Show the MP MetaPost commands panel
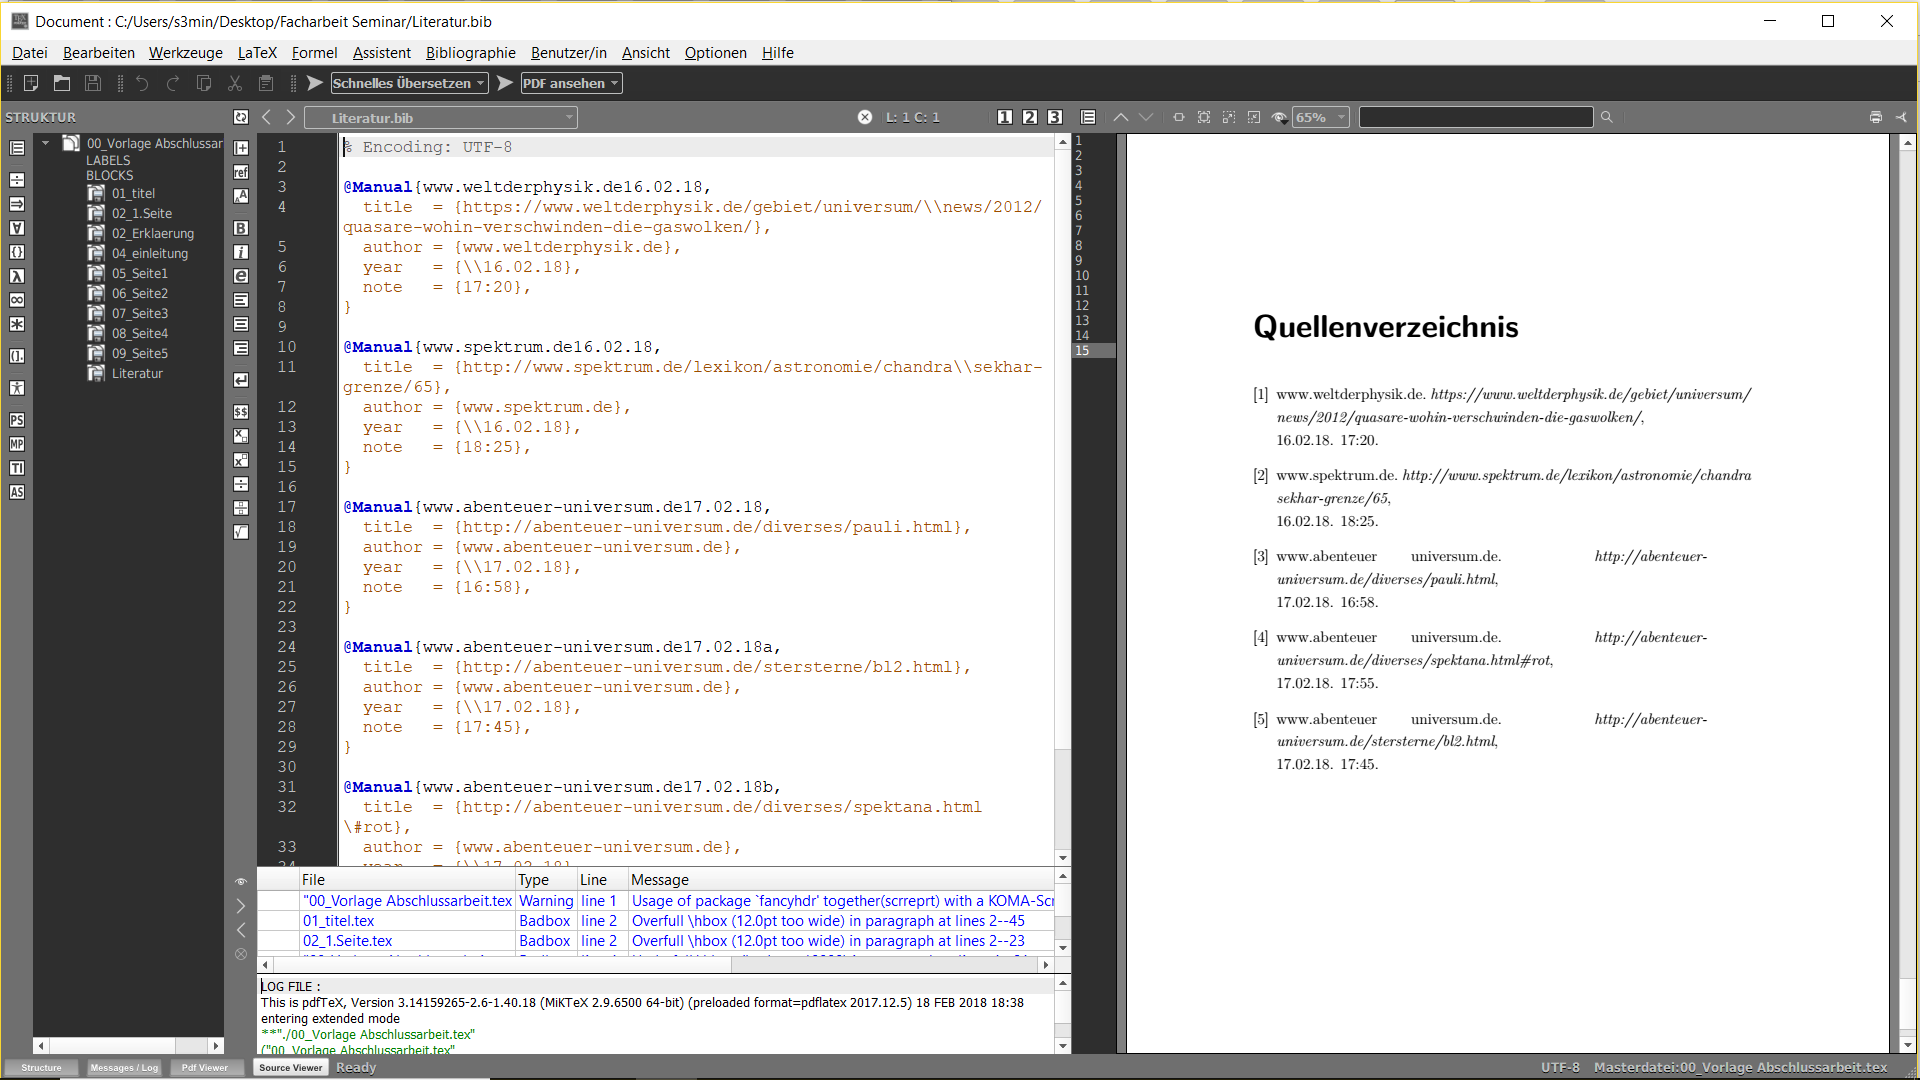This screenshot has height=1080, width=1920. pyautogui.click(x=17, y=444)
